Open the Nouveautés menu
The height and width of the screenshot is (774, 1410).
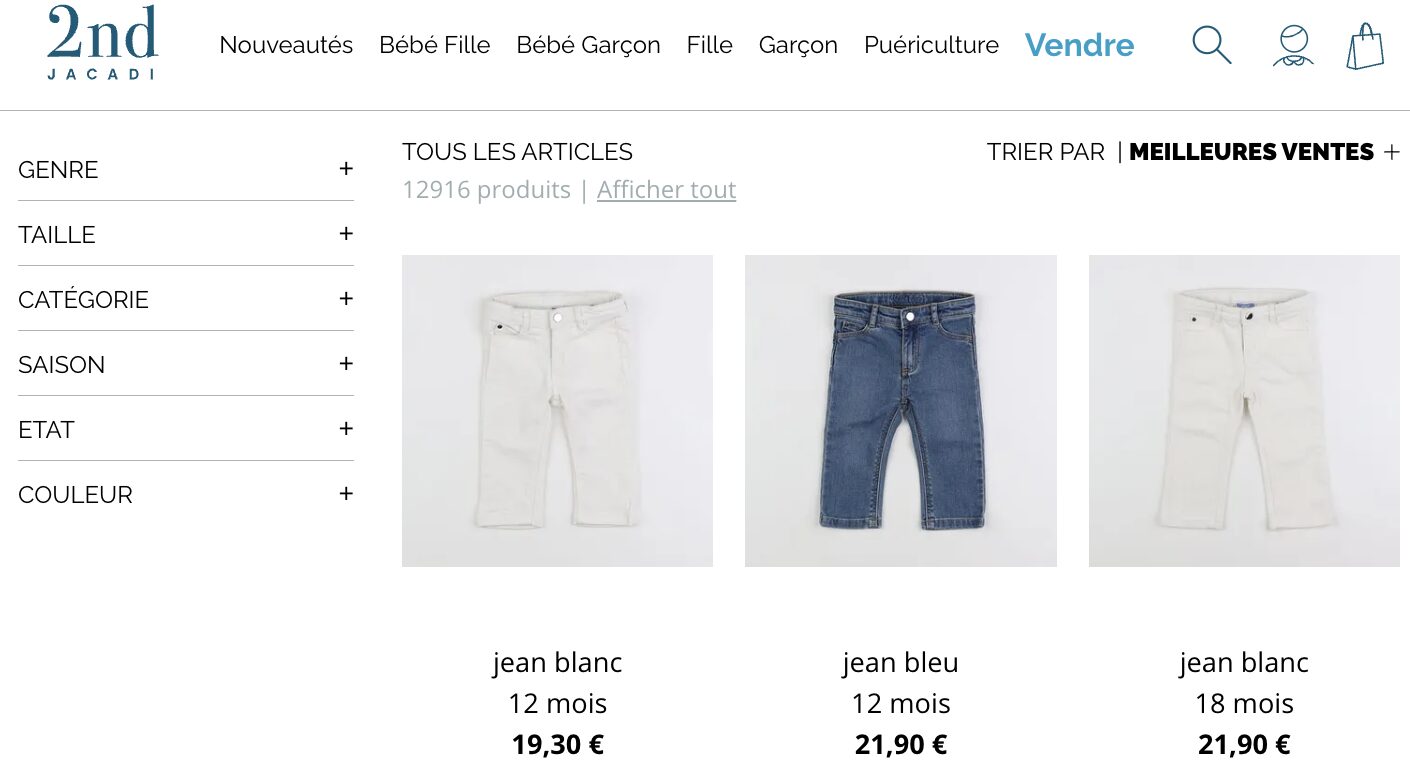click(x=286, y=45)
